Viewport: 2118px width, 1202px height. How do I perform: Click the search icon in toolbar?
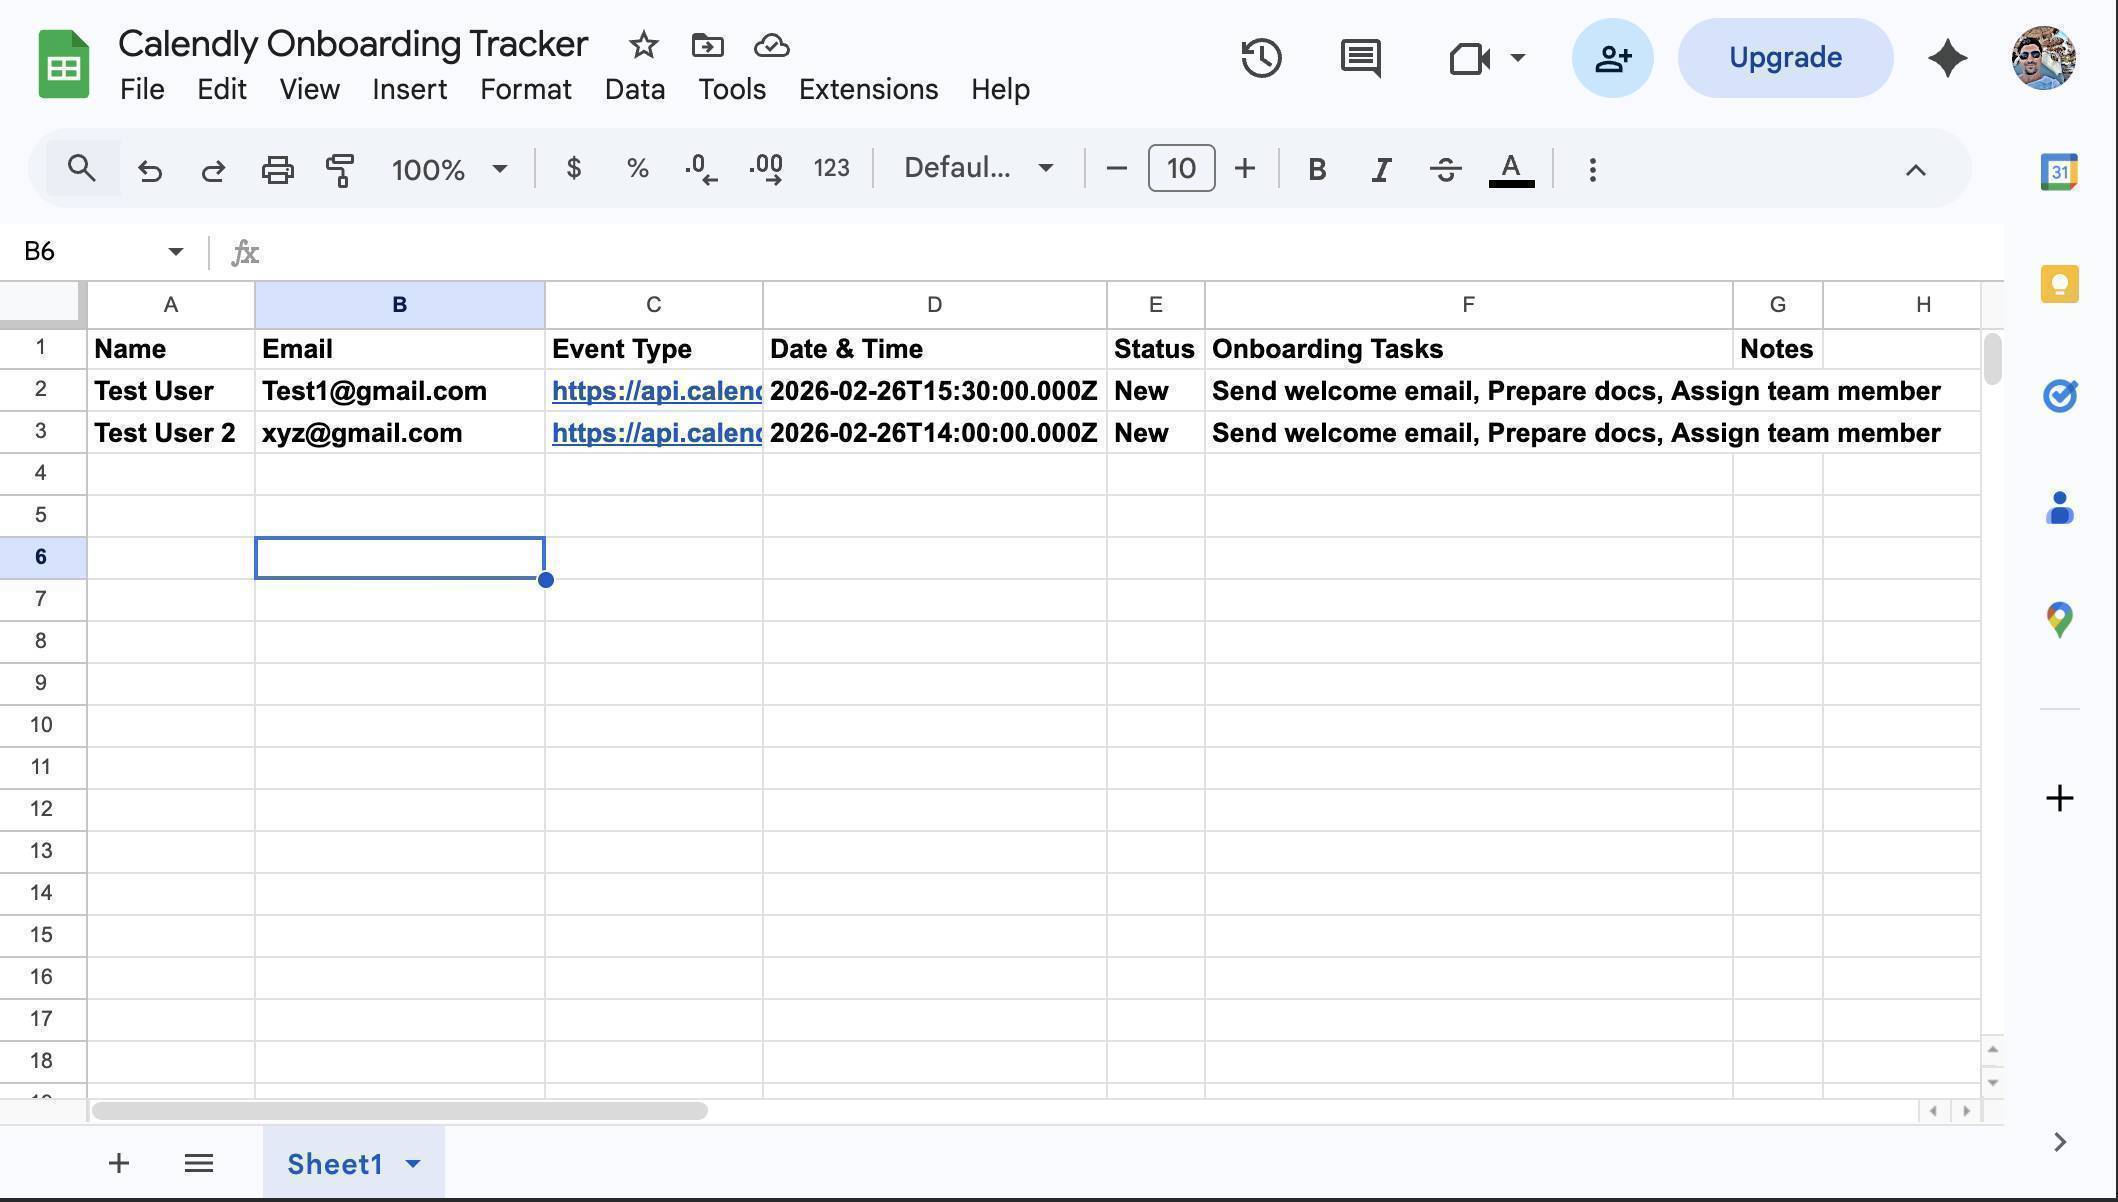click(82, 168)
